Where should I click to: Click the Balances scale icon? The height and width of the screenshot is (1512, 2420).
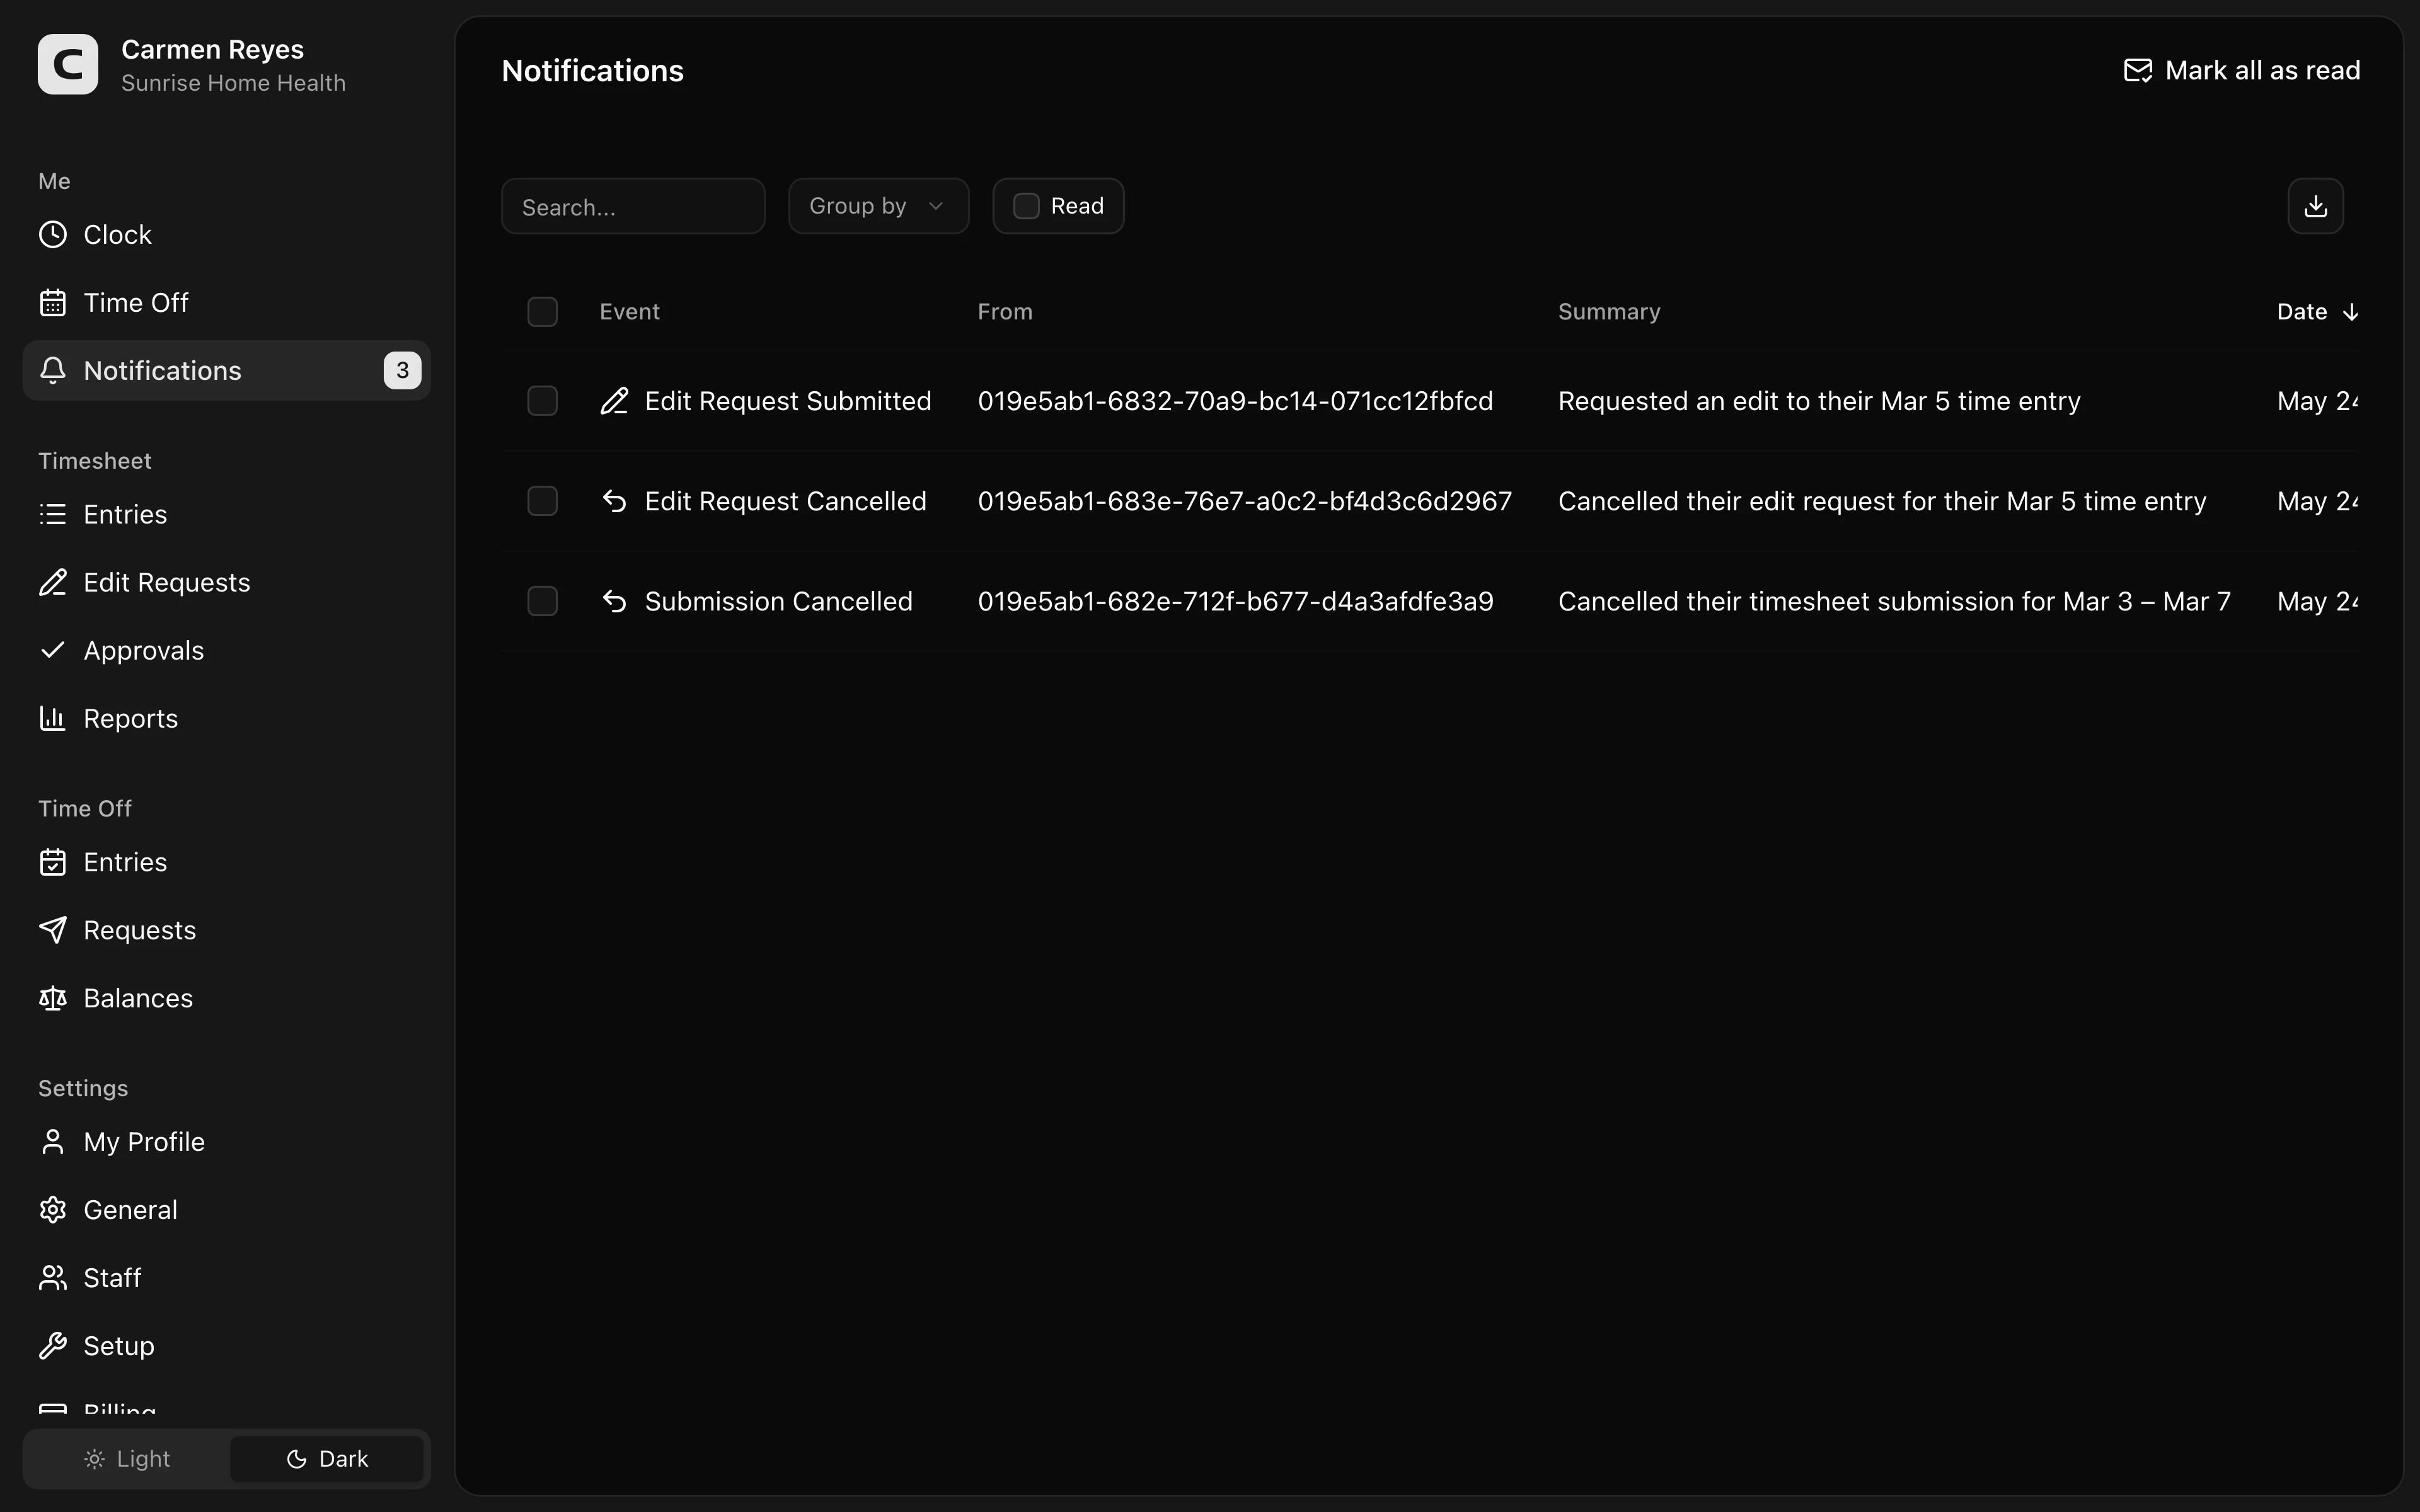53,998
